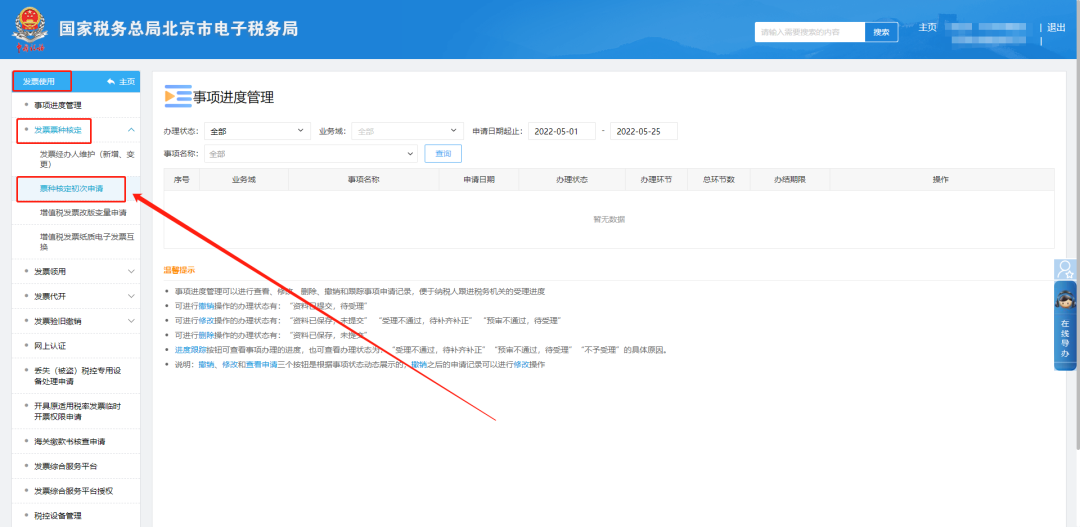Open 增值税发票改版变量申请 menu item
This screenshot has width=1080, height=527.
[x=83, y=213]
